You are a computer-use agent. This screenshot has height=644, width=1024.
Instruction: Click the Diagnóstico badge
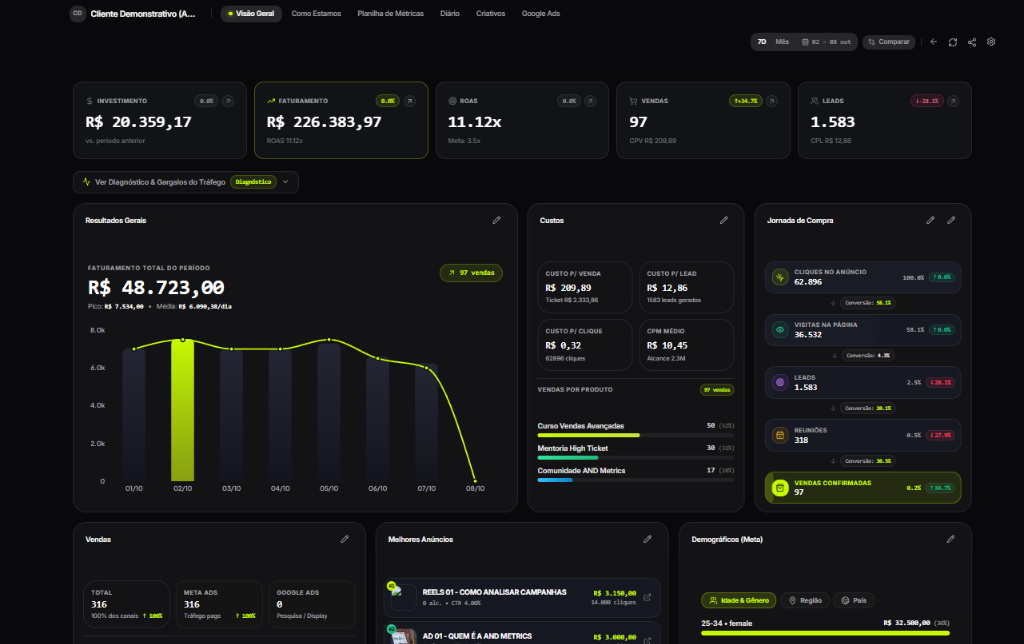click(253, 182)
